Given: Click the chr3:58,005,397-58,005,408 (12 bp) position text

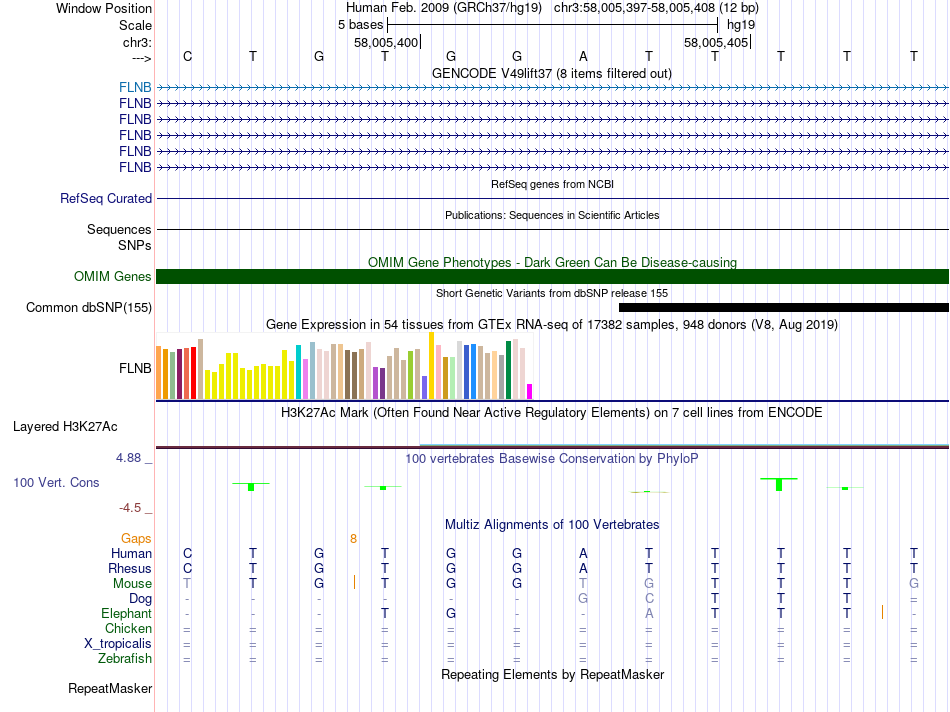Looking at the screenshot, I should tap(656, 8).
